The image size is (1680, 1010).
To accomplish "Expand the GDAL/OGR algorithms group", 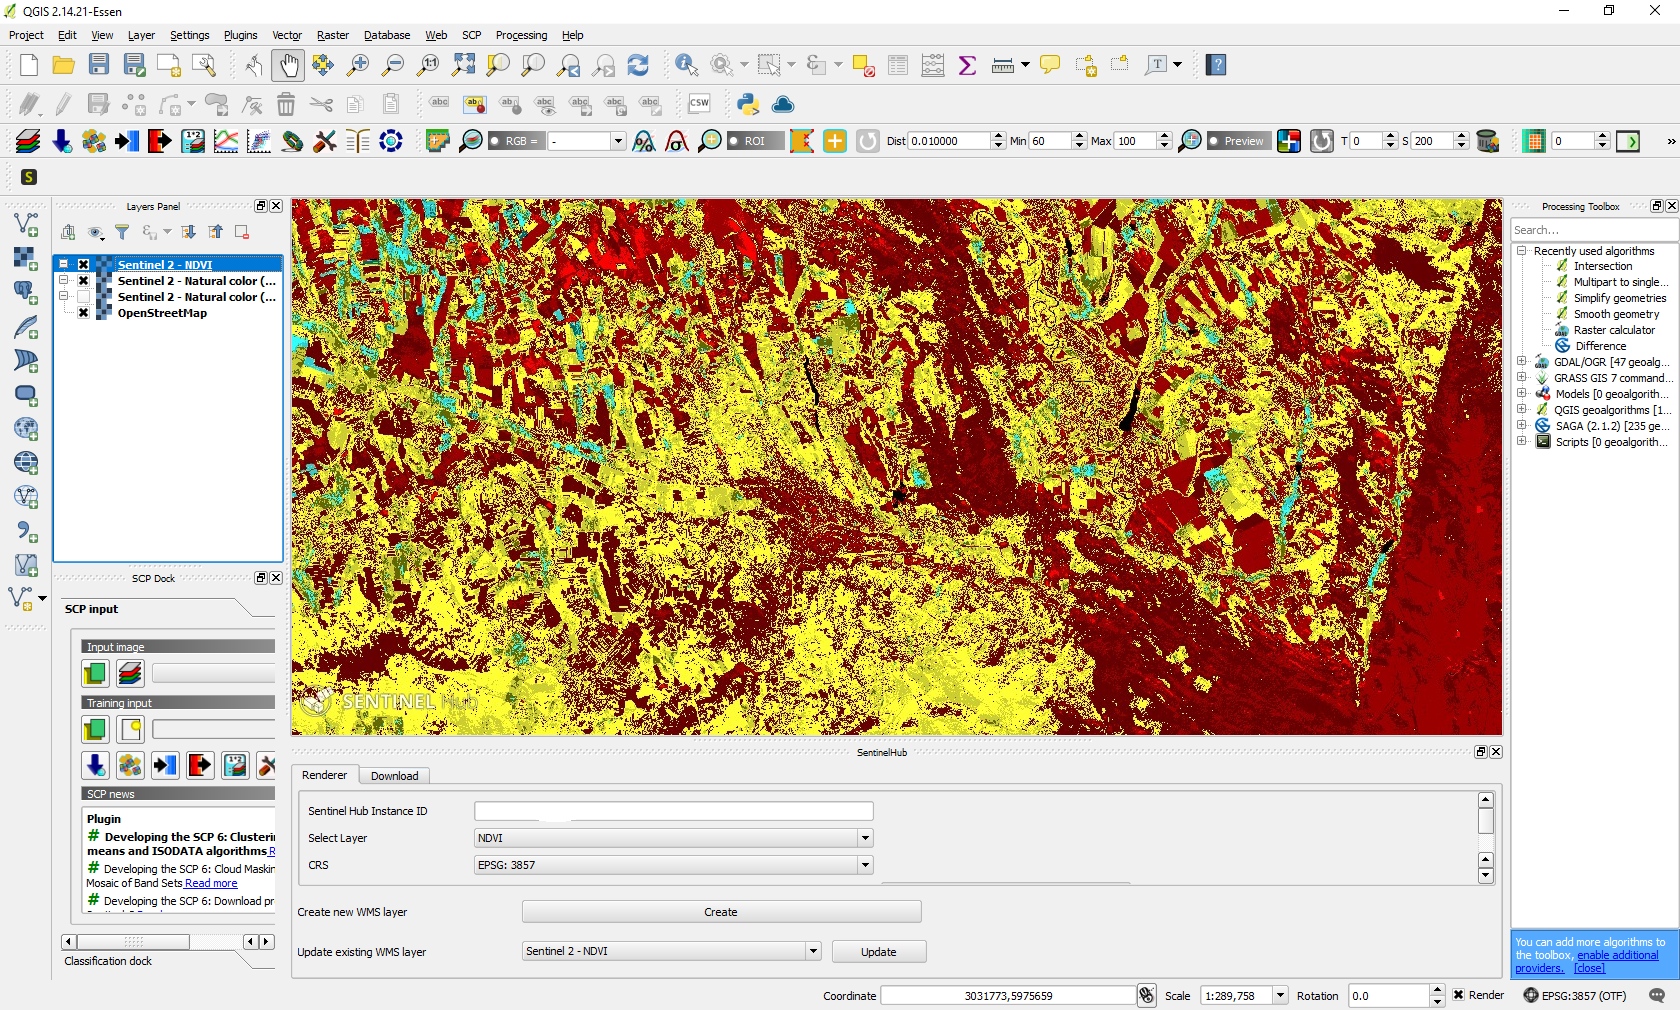I will pos(1522,362).
